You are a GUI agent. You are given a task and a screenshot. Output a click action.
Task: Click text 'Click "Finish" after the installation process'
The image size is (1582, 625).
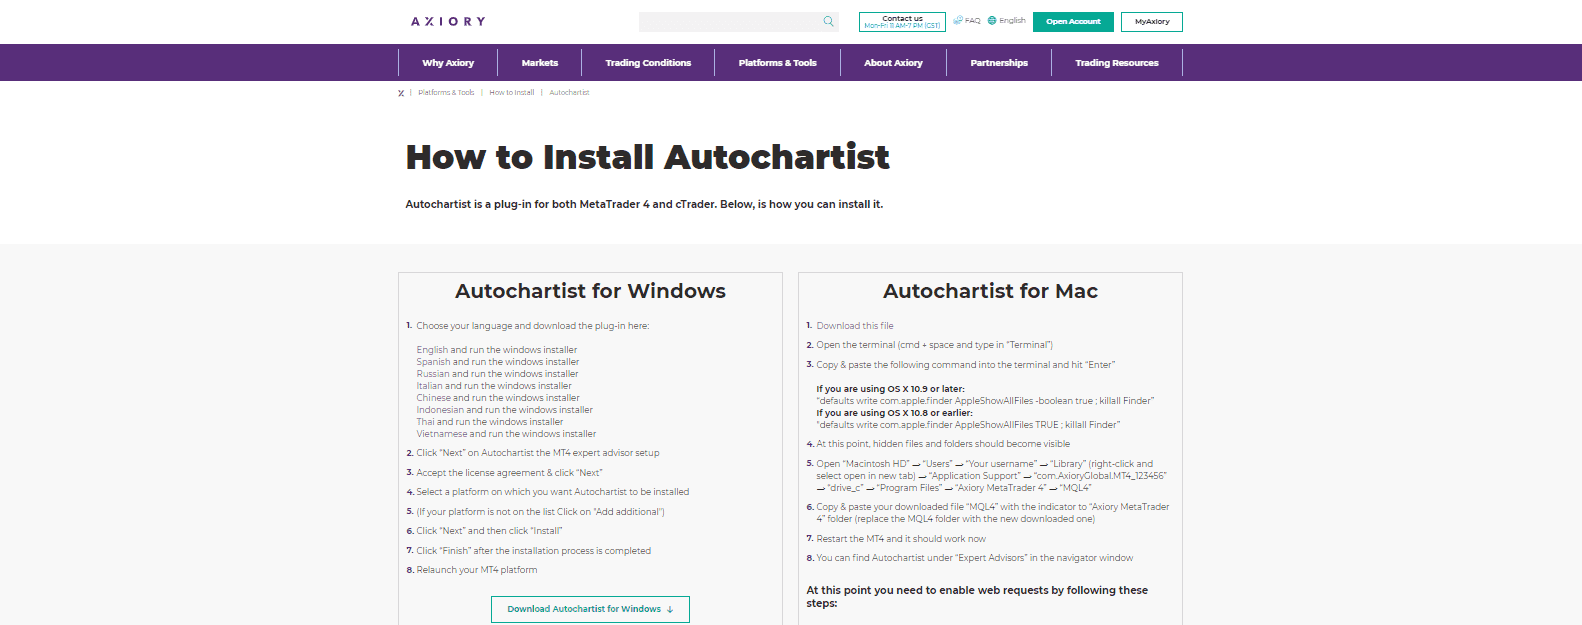point(534,551)
